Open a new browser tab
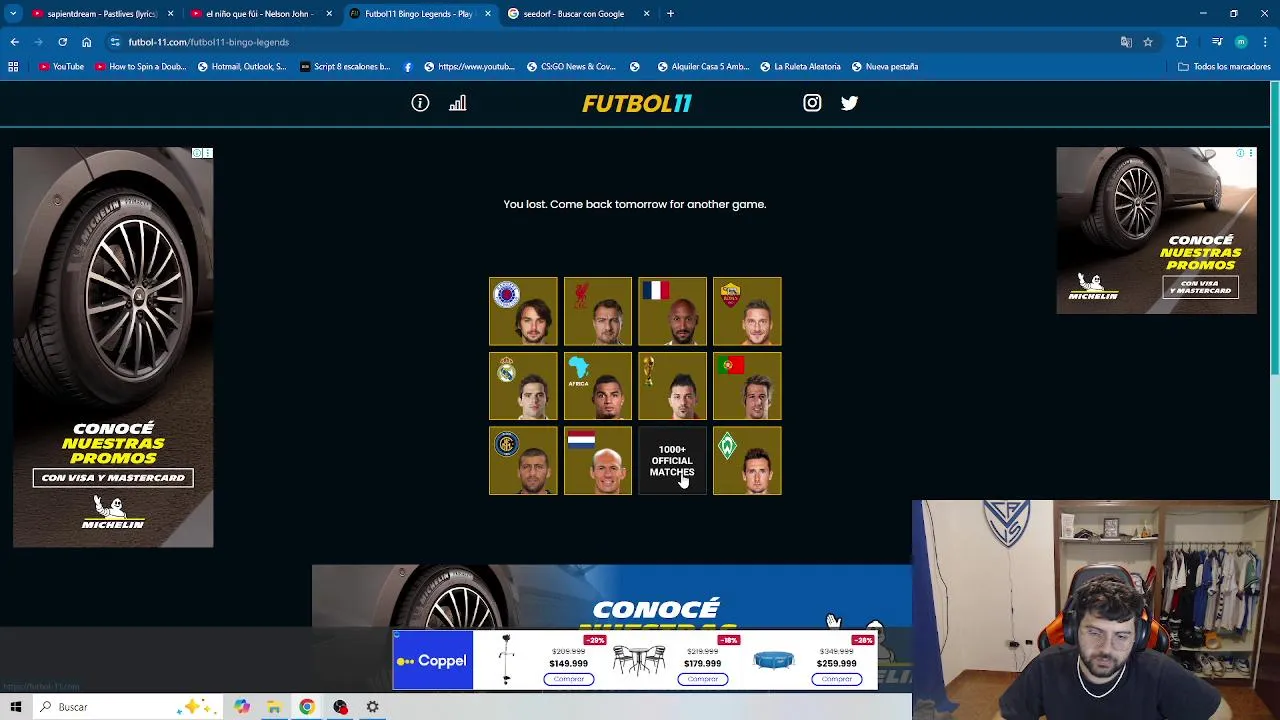Viewport: 1280px width, 720px height. 671,14
